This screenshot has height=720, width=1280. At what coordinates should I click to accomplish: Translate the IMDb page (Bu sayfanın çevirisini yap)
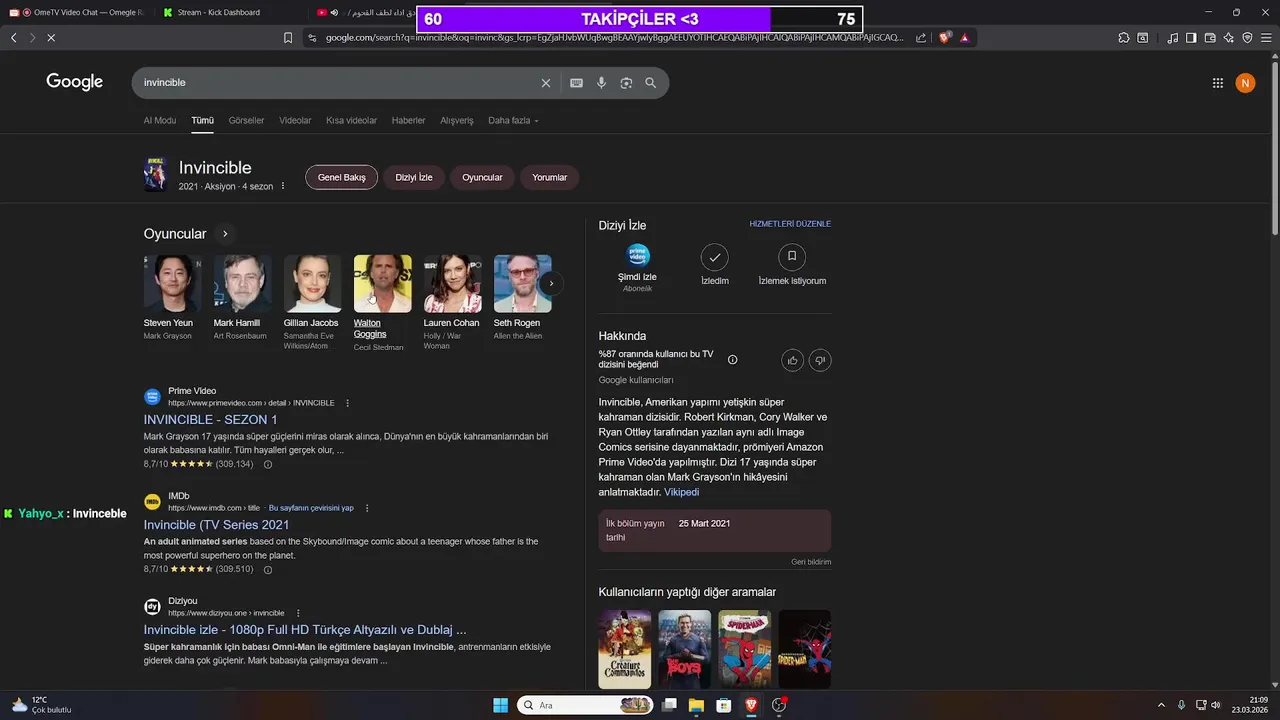pos(311,508)
